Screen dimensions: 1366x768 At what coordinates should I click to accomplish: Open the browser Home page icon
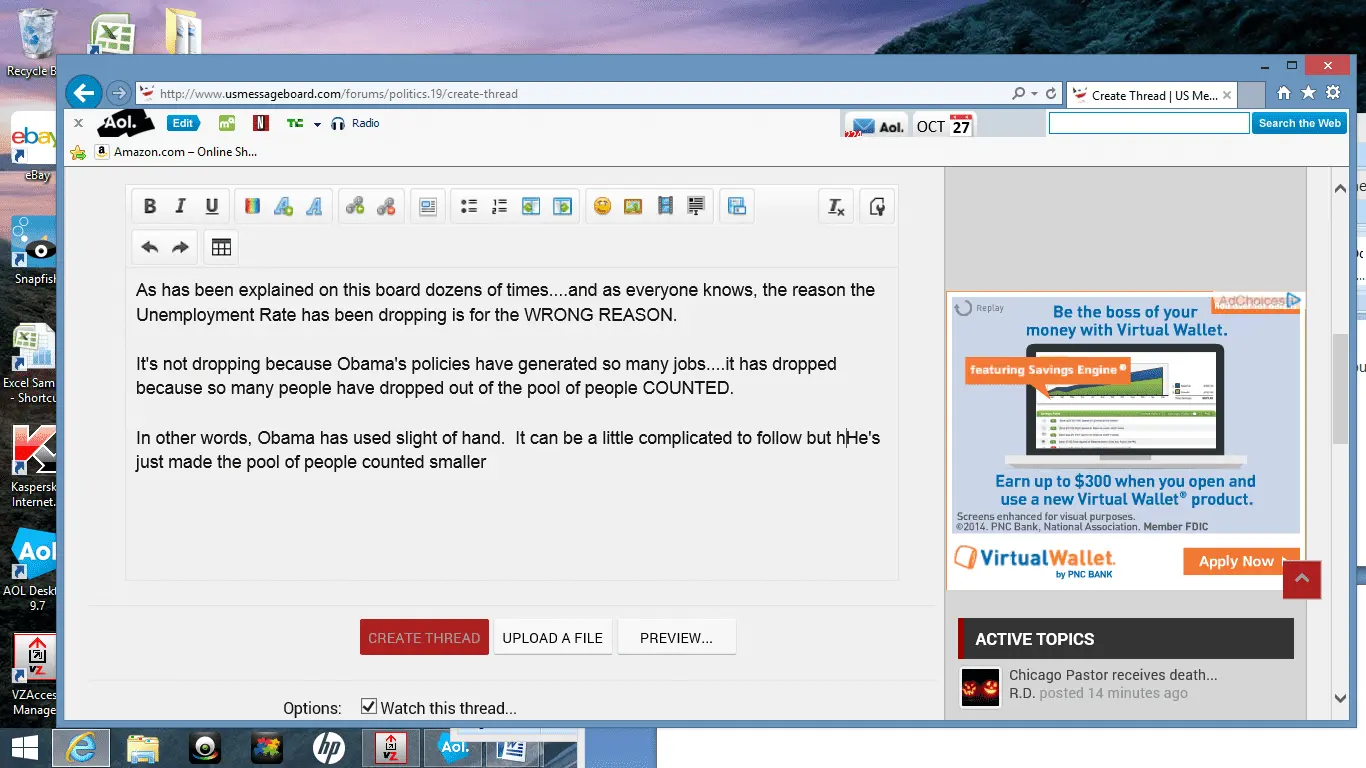pyautogui.click(x=1284, y=93)
